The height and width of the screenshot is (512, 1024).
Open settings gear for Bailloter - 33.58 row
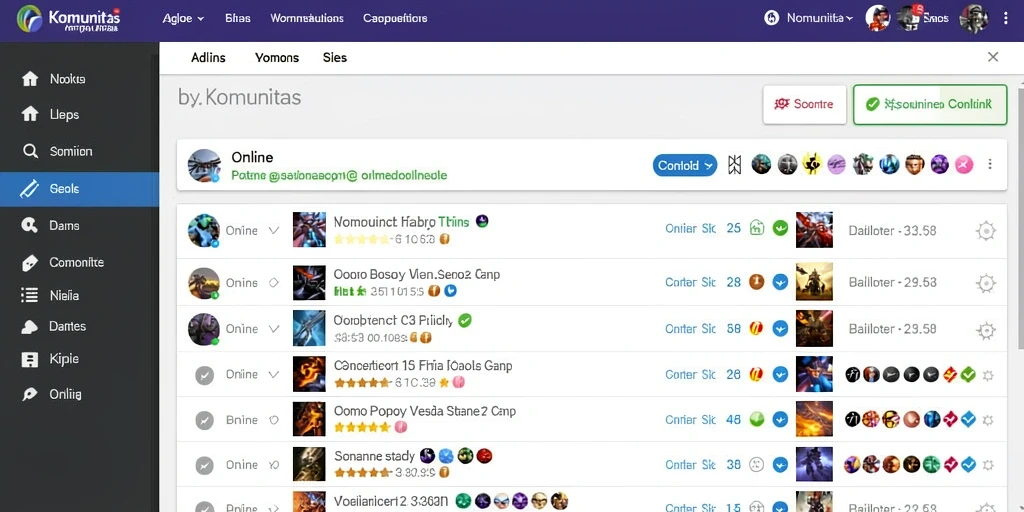click(x=985, y=231)
